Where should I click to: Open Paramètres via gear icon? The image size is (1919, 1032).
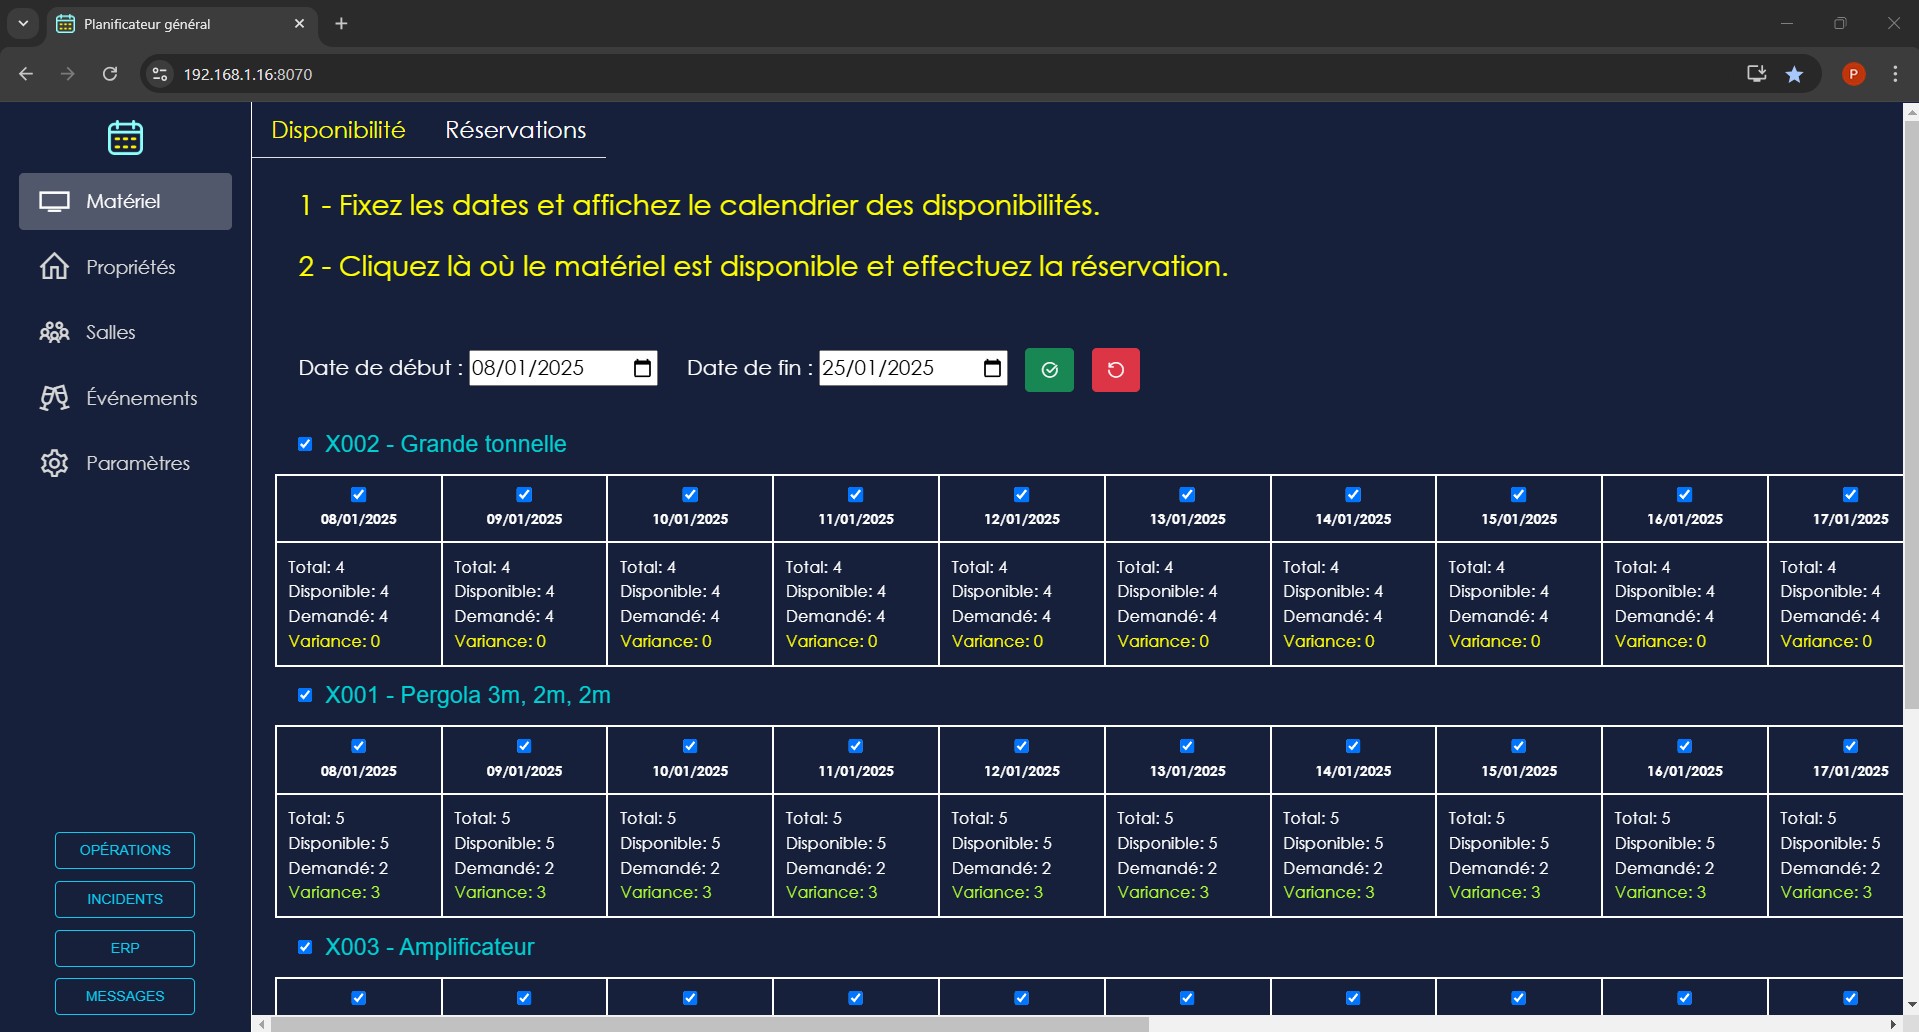[x=54, y=463]
